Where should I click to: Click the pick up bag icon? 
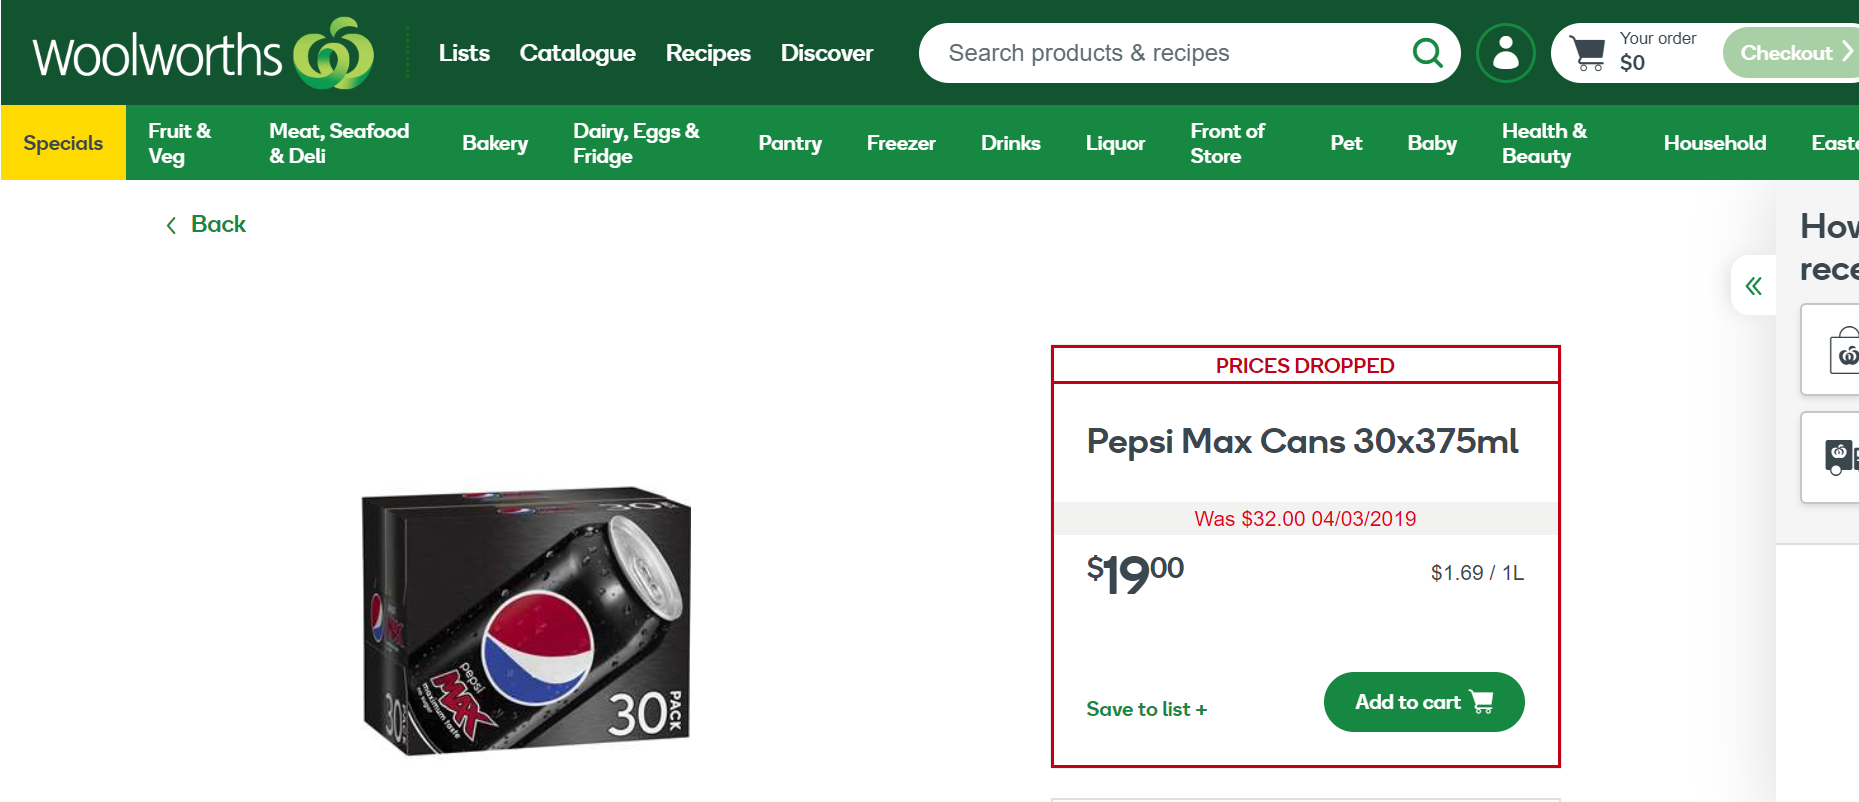pyautogui.click(x=1844, y=351)
